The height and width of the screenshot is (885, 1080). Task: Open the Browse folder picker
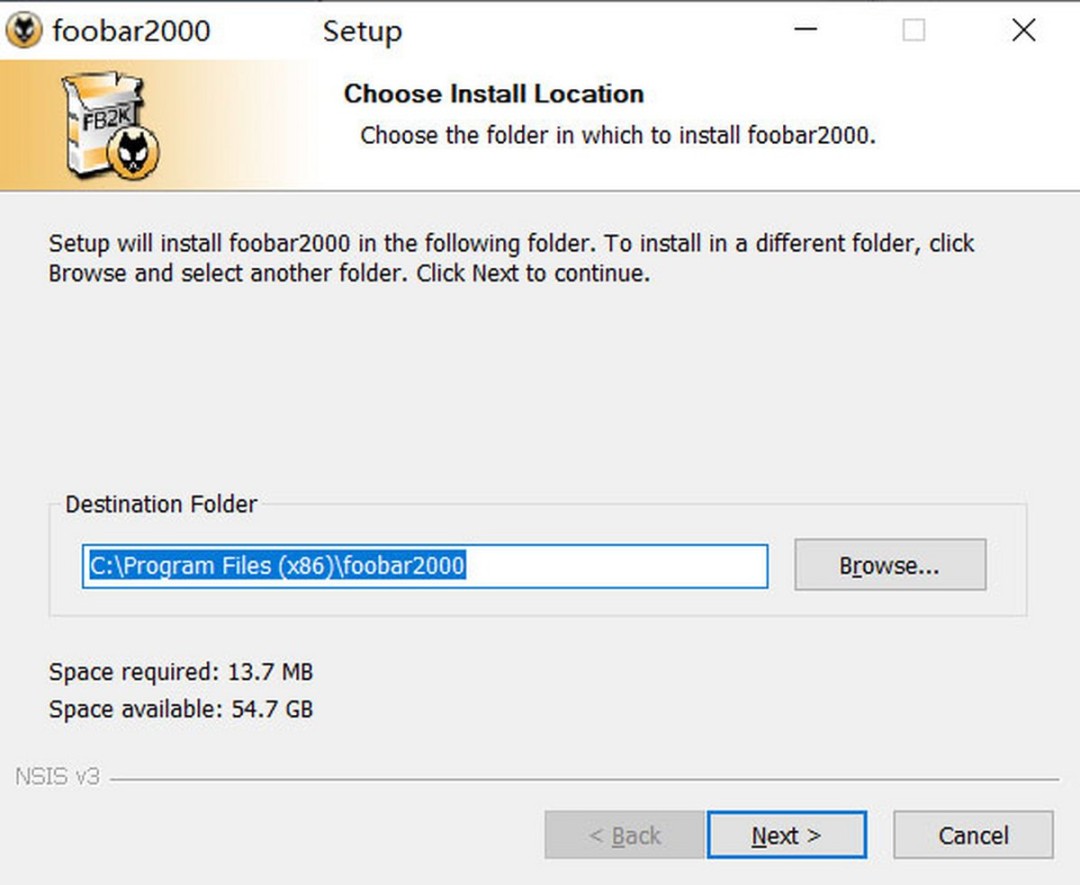pyautogui.click(x=889, y=565)
